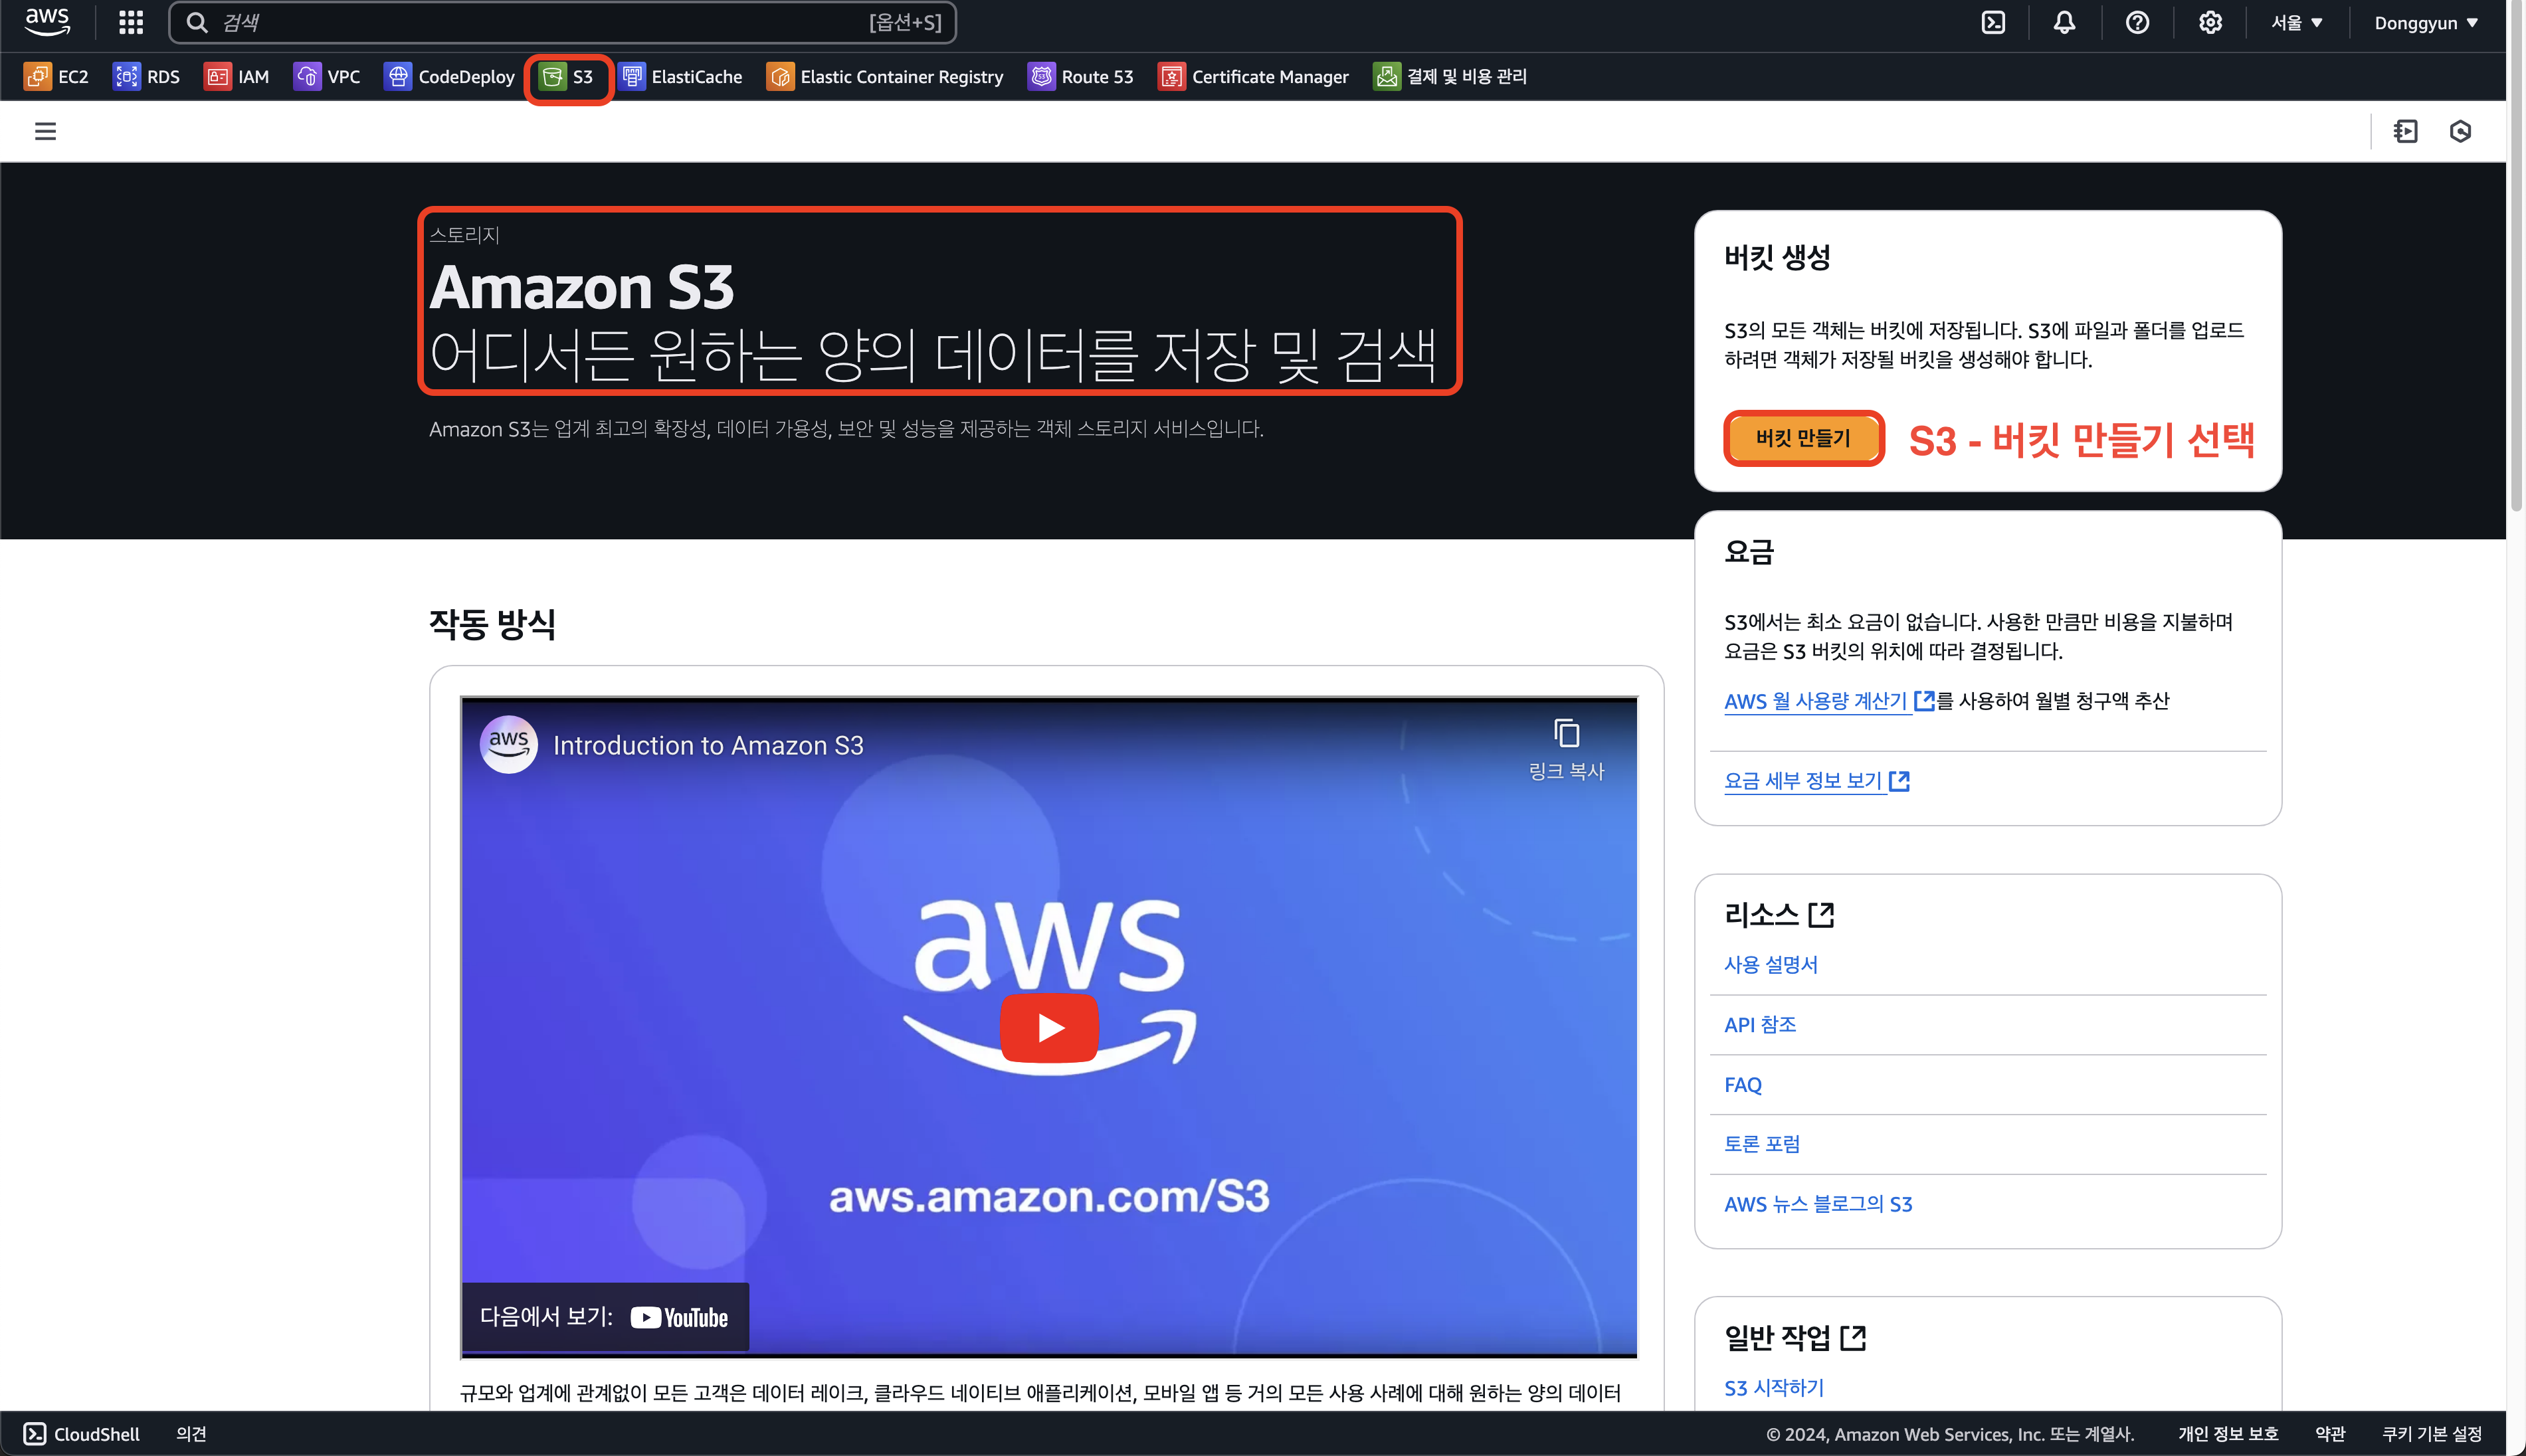Open AWS 월 사용량 계산기 link
The height and width of the screenshot is (1456, 2526).
pyautogui.click(x=1829, y=701)
